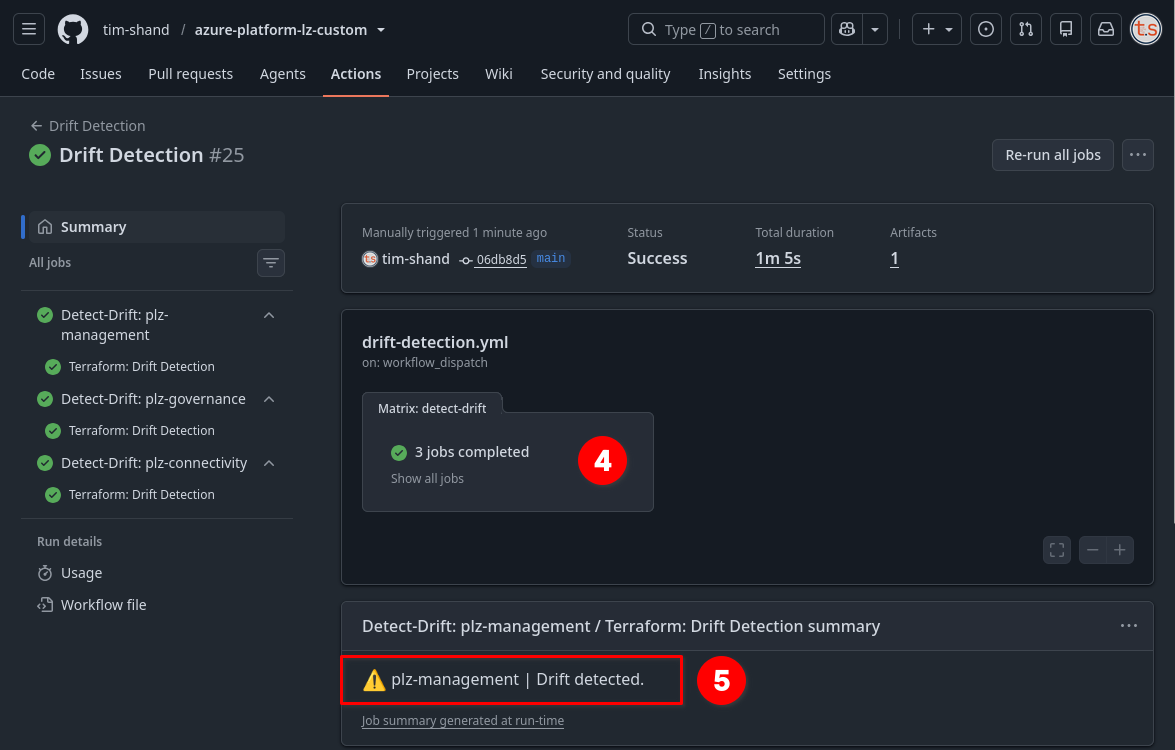The image size is (1175, 750).
Task: Open Security and quality tab
Action: 605,74
